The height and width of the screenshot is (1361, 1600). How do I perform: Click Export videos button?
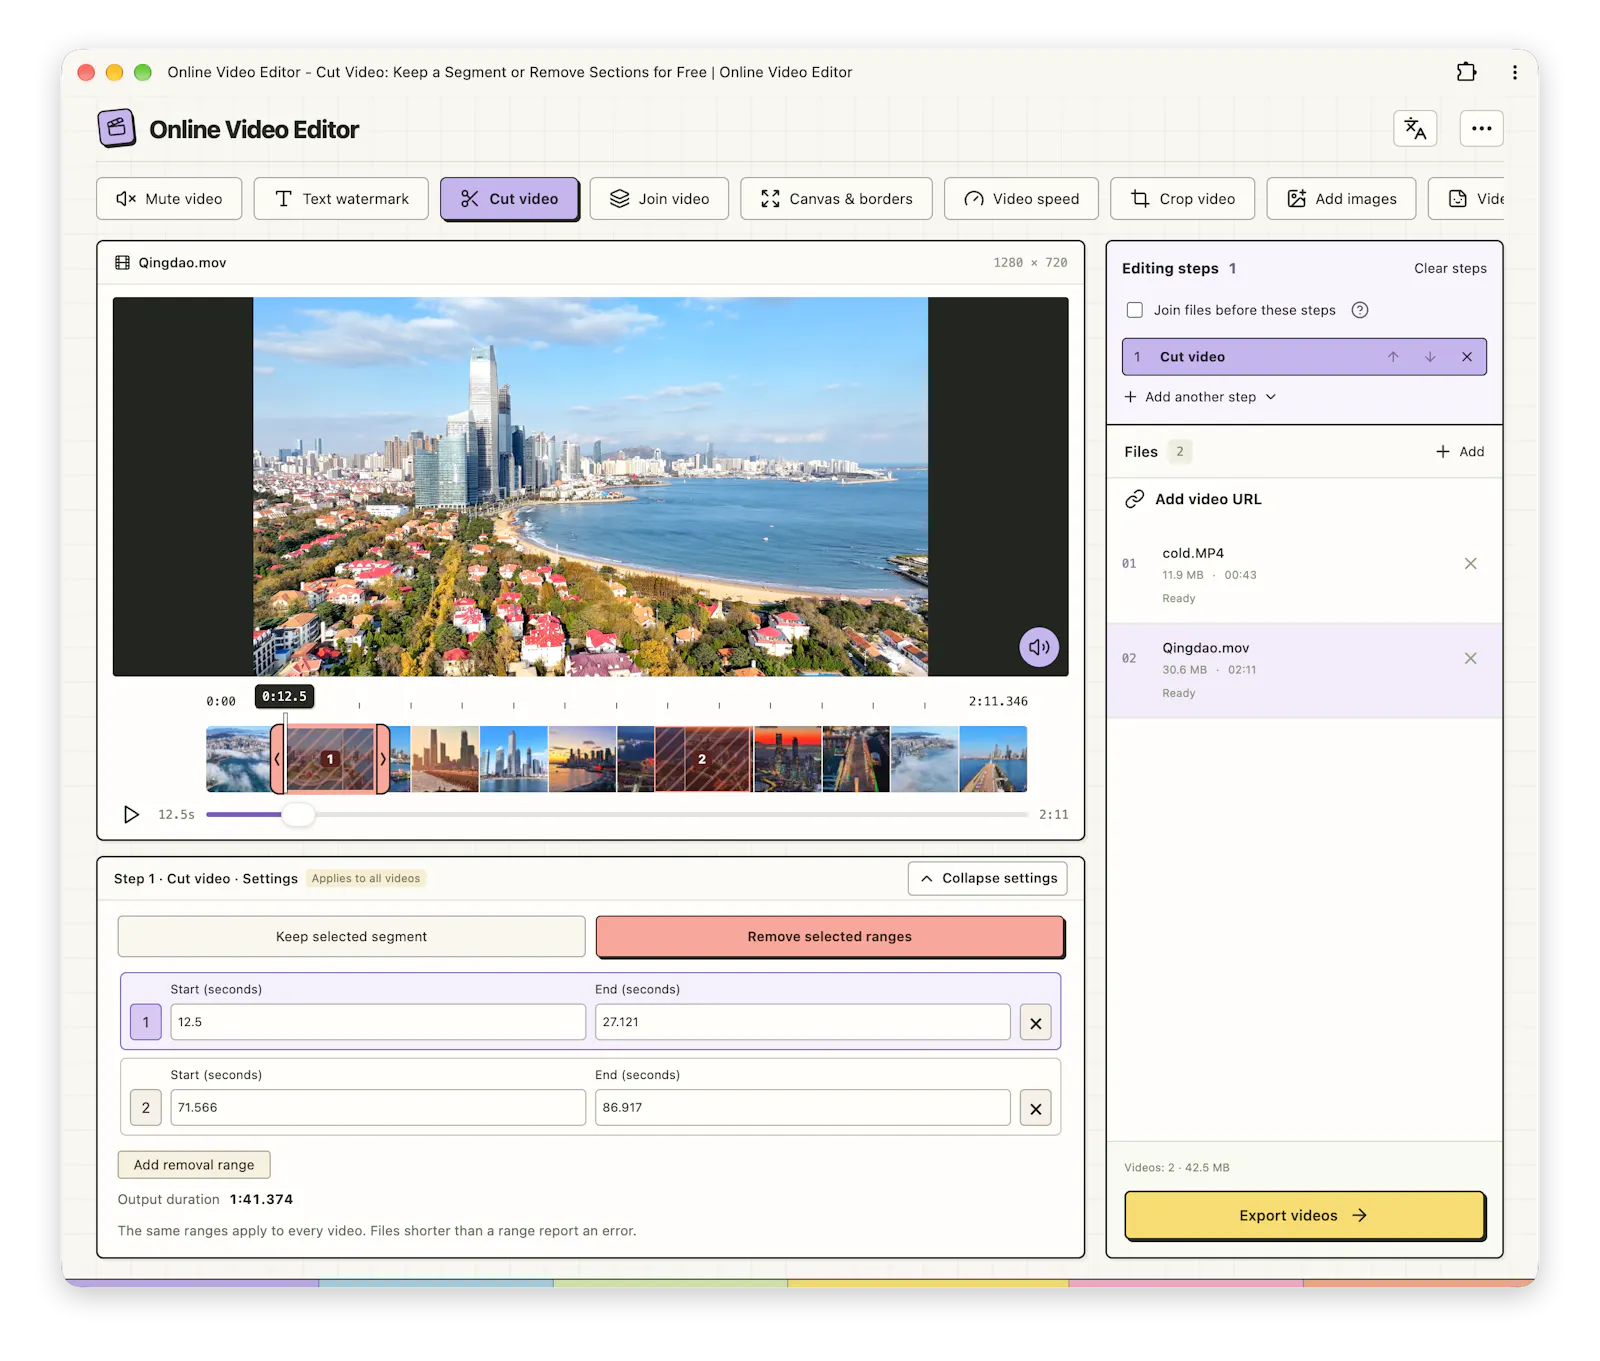[1304, 1215]
